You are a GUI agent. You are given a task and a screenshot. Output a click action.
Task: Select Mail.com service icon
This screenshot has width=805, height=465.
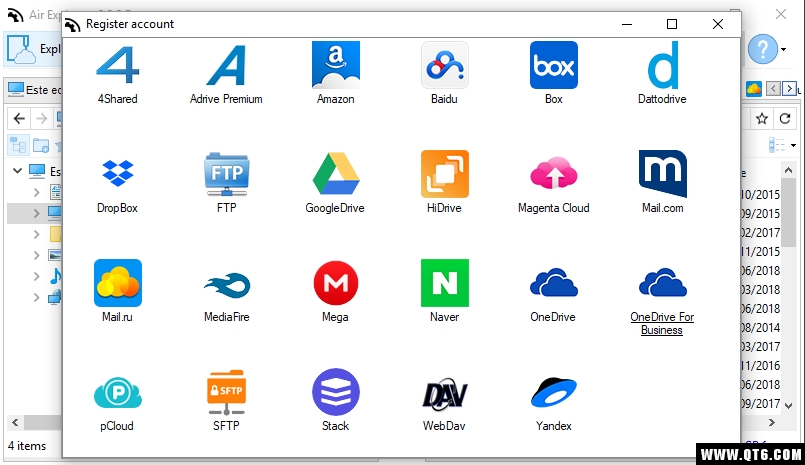click(662, 183)
